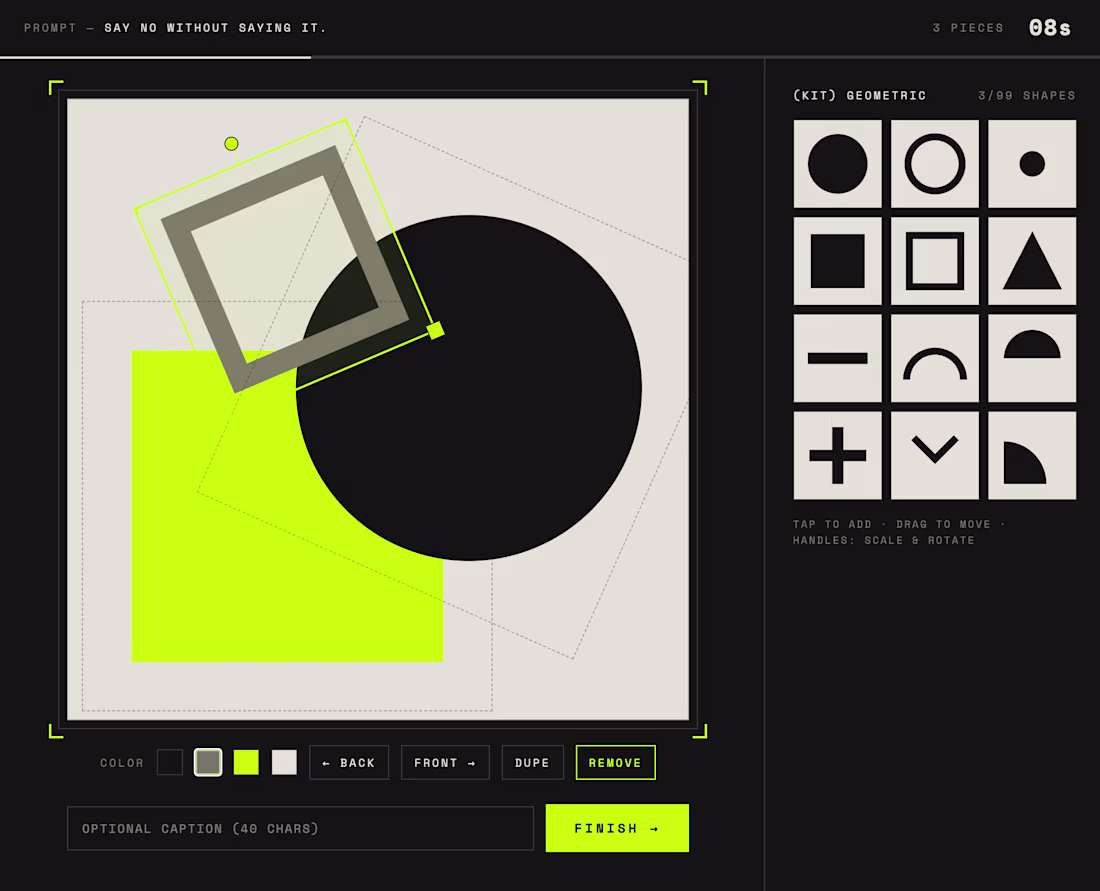Add a triangle shape
This screenshot has width=1100, height=891.
(x=1032, y=261)
